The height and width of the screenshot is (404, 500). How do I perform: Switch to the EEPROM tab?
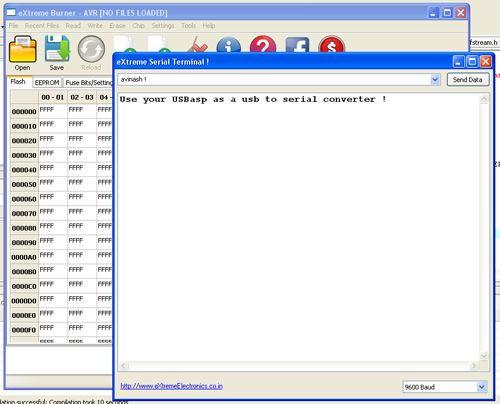pos(47,83)
